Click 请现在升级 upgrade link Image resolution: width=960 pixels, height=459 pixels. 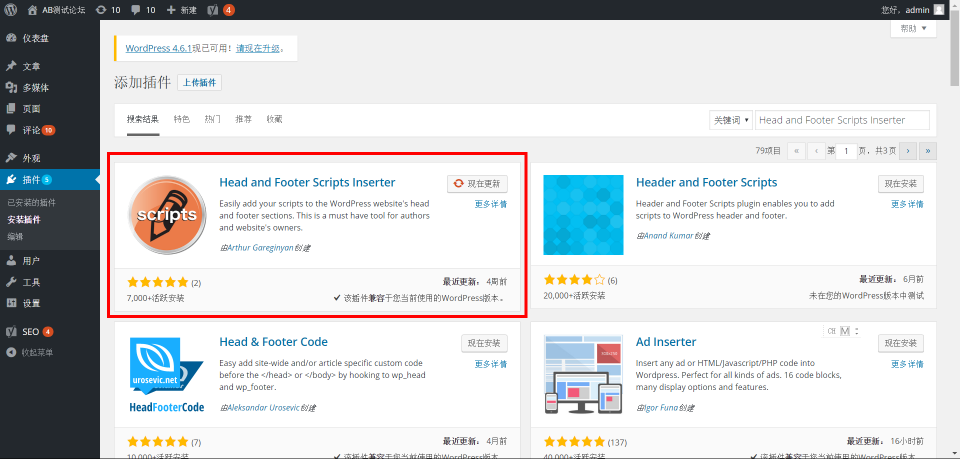tap(258, 48)
